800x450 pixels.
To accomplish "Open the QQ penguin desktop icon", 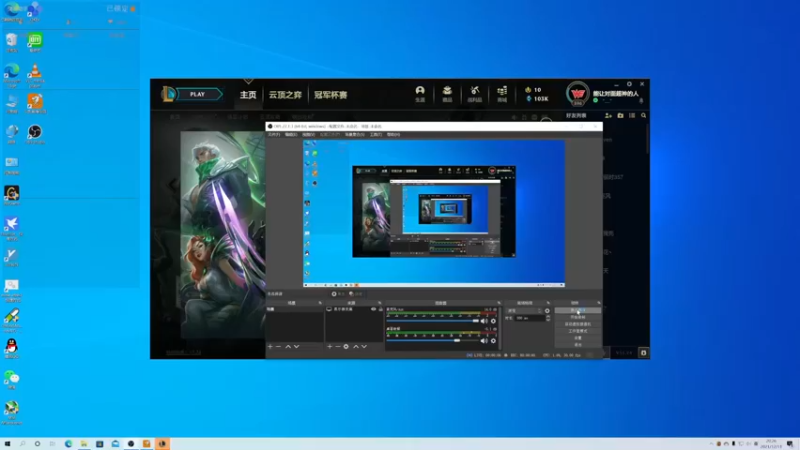I will pos(11,348).
